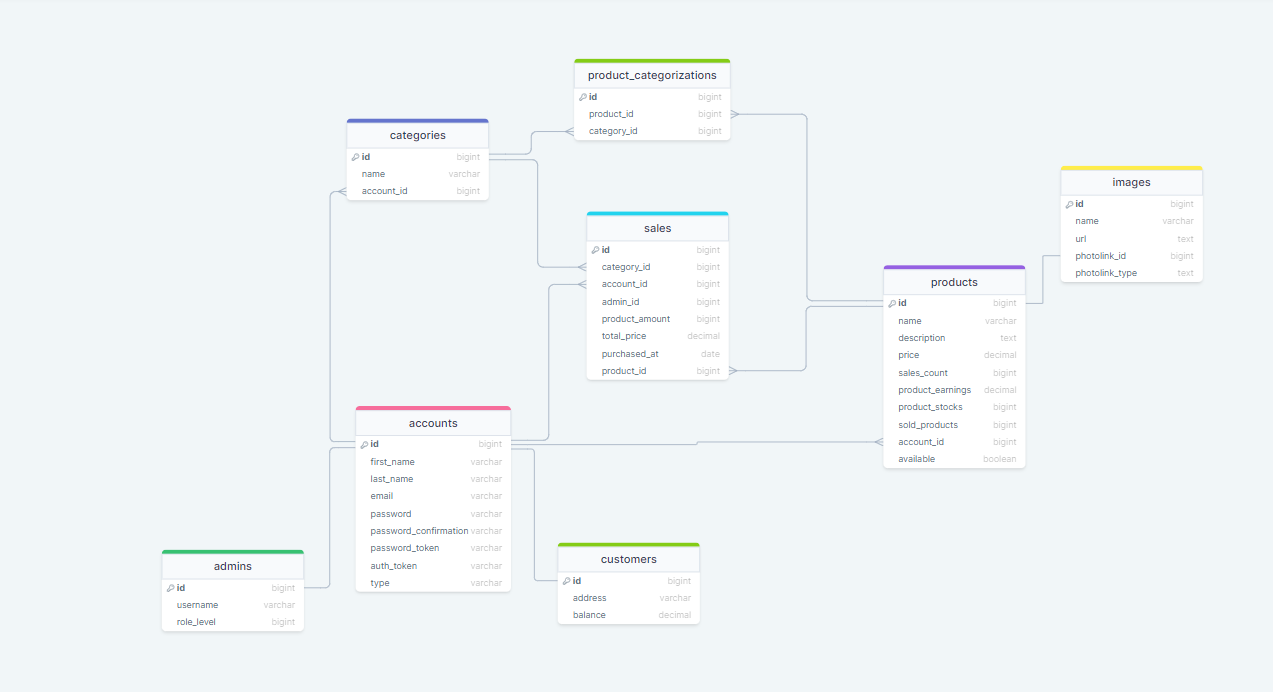
Task: Click the yellow strip above images table
Action: 1131,169
